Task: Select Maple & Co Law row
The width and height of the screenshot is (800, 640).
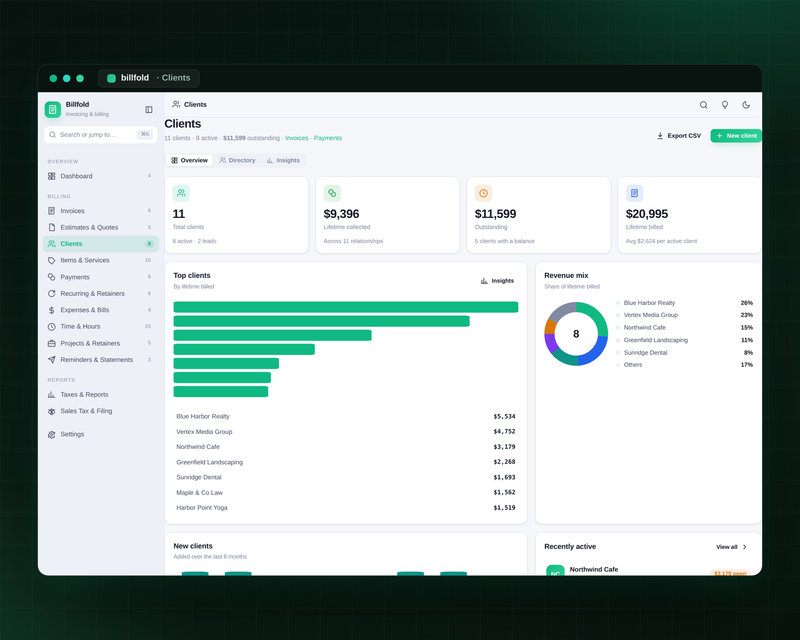Action: coord(346,493)
